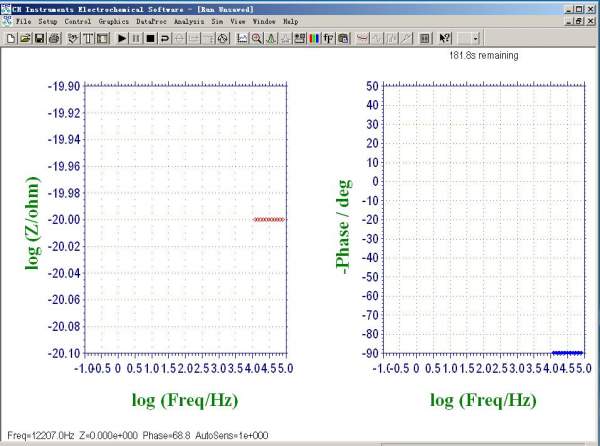
Task: Open the Setup menu
Action: tap(47, 21)
